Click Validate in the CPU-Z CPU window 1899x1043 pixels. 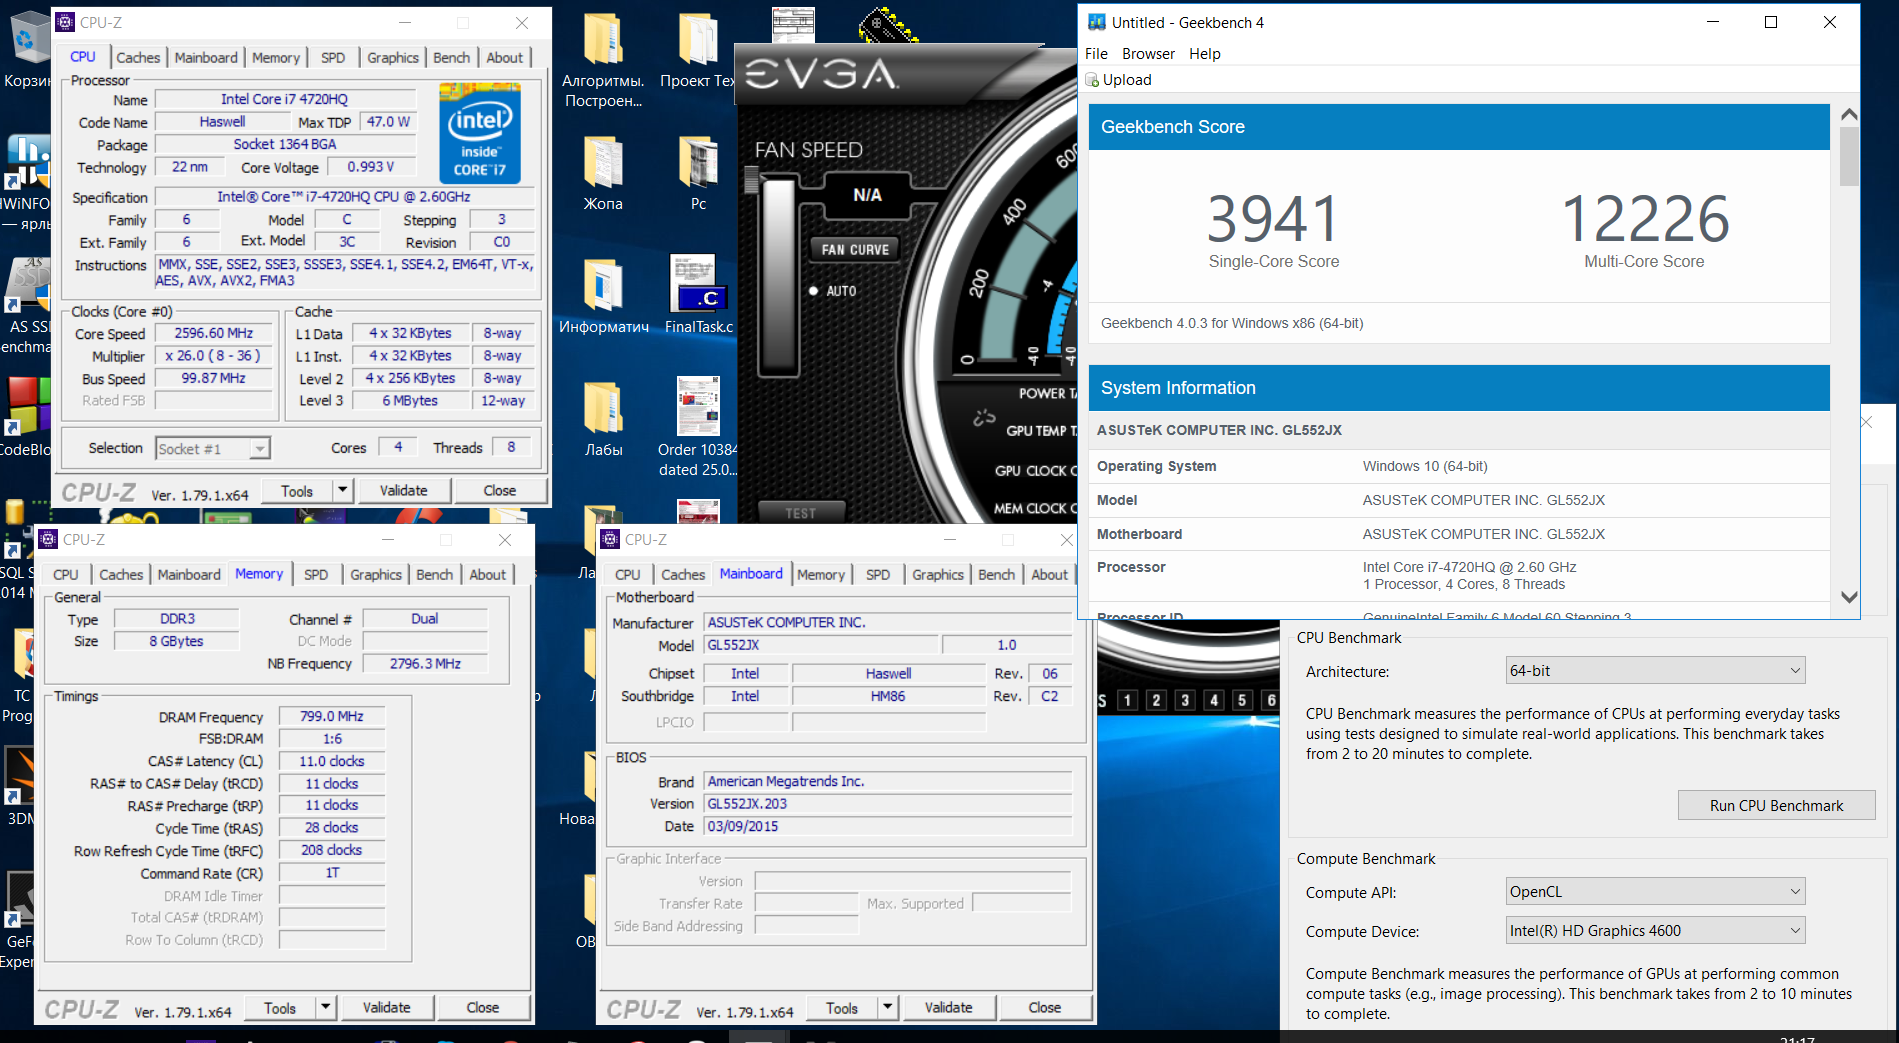coord(403,490)
